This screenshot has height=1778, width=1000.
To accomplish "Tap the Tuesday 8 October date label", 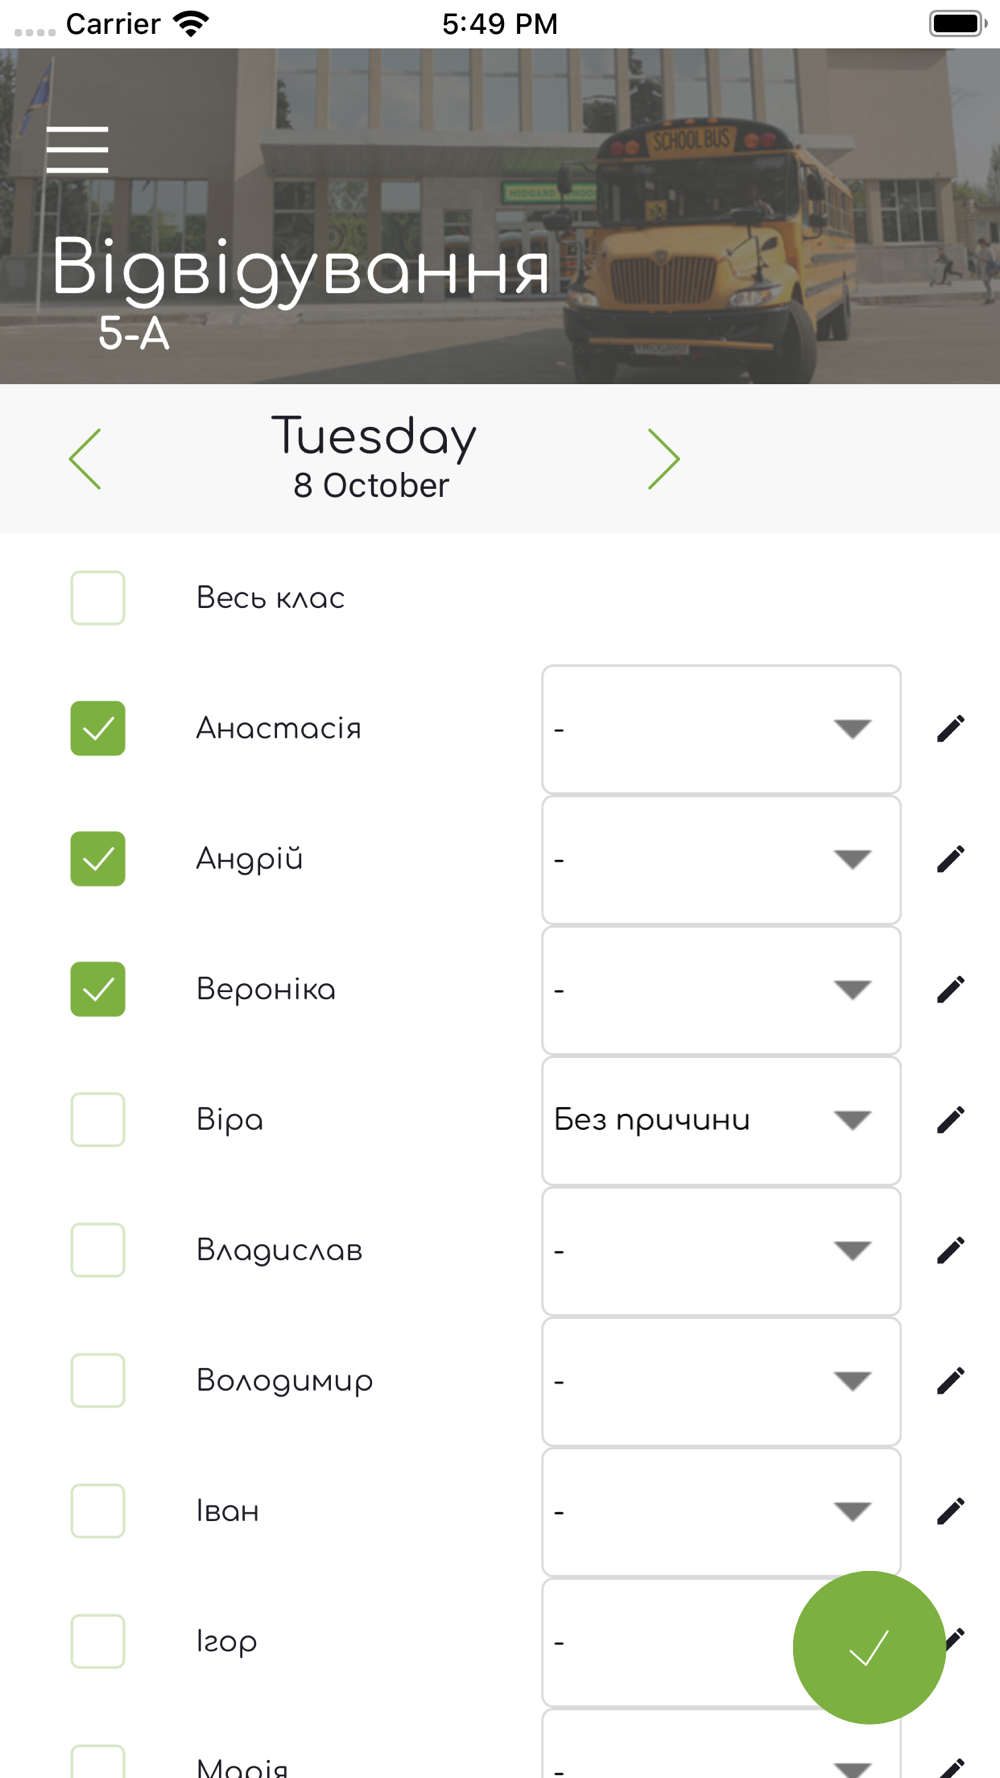I will pyautogui.click(x=373, y=459).
